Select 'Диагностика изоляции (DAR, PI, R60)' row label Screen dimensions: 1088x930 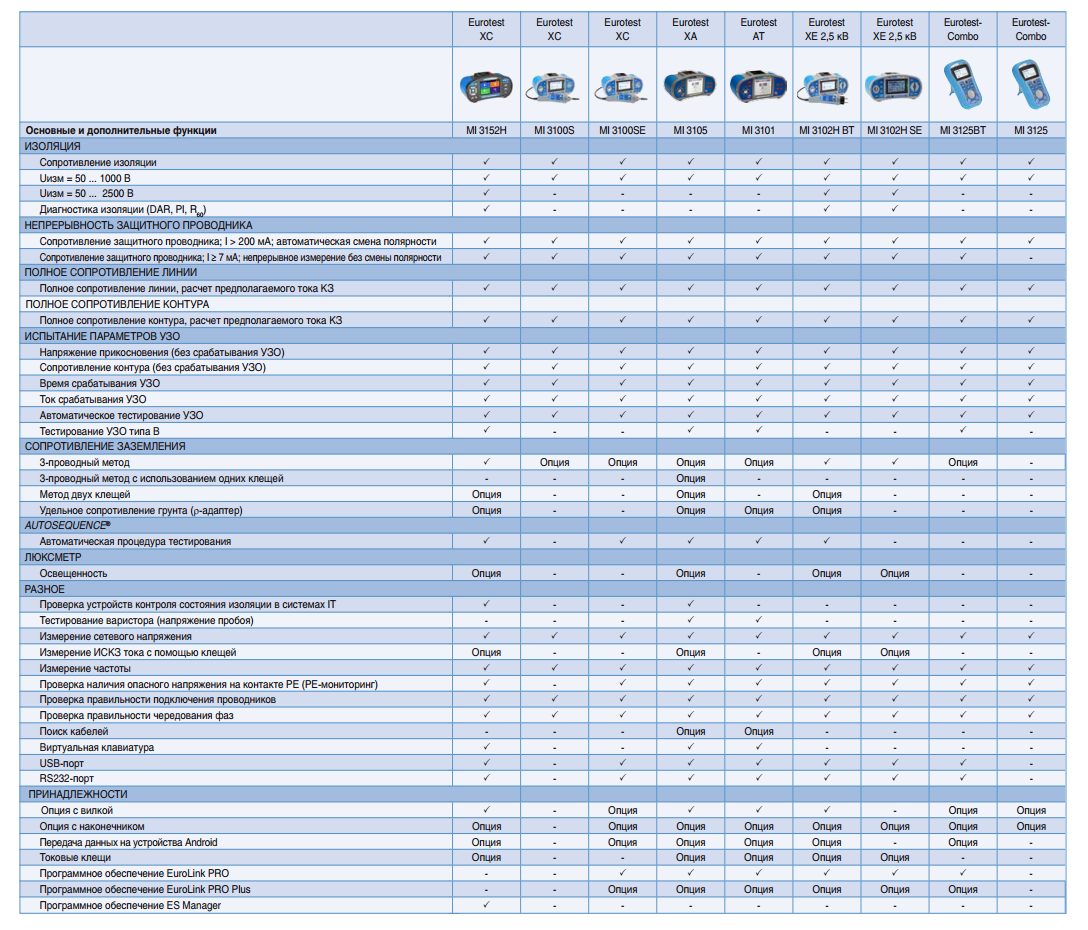(x=123, y=210)
